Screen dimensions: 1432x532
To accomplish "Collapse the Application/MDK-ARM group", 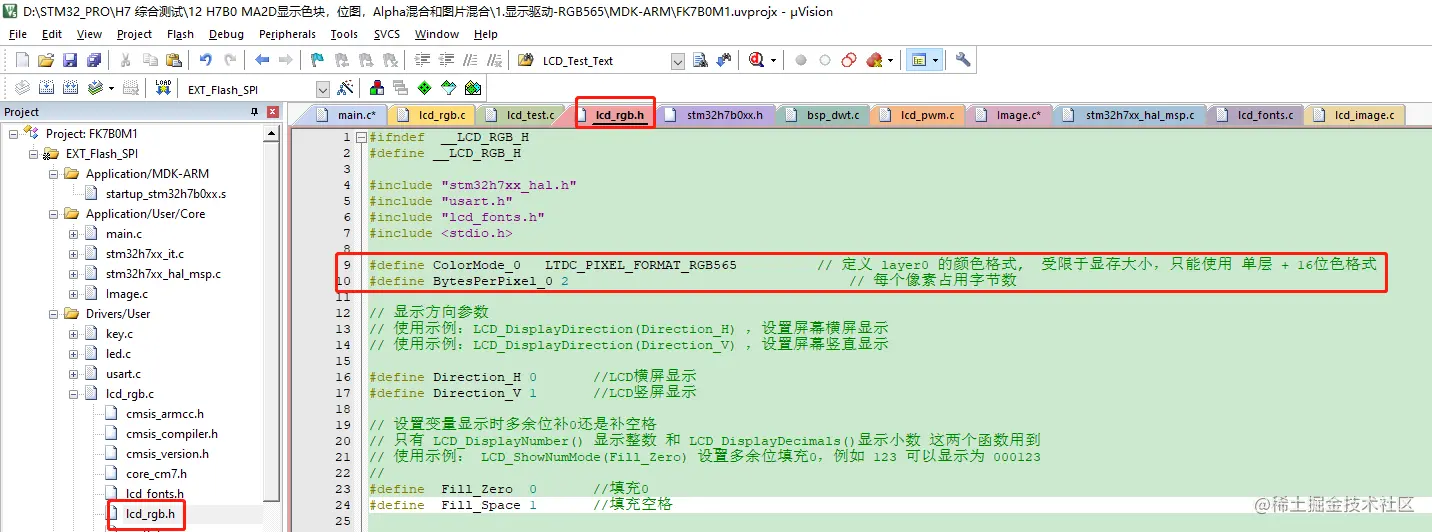I will [x=53, y=174].
